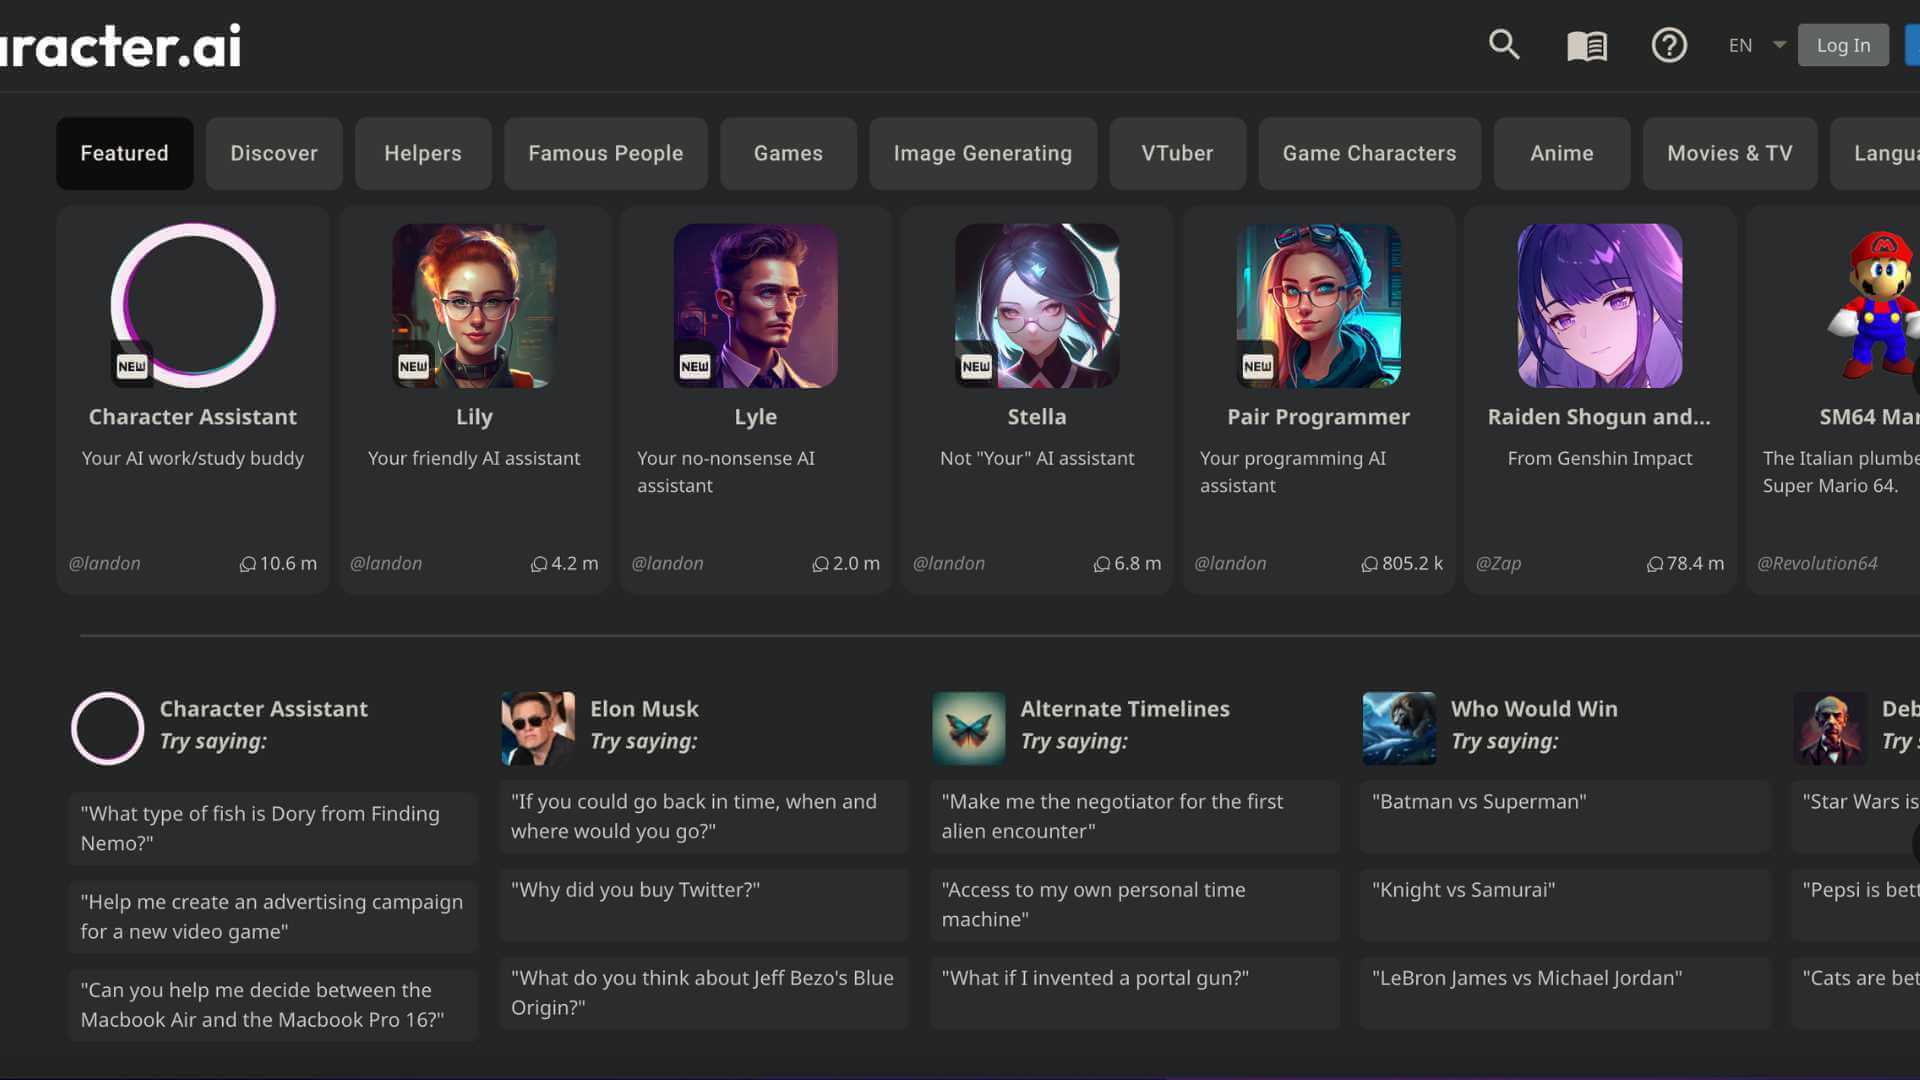The image size is (1920, 1080).
Task: Click the help question mark icon
Action: pos(1668,46)
